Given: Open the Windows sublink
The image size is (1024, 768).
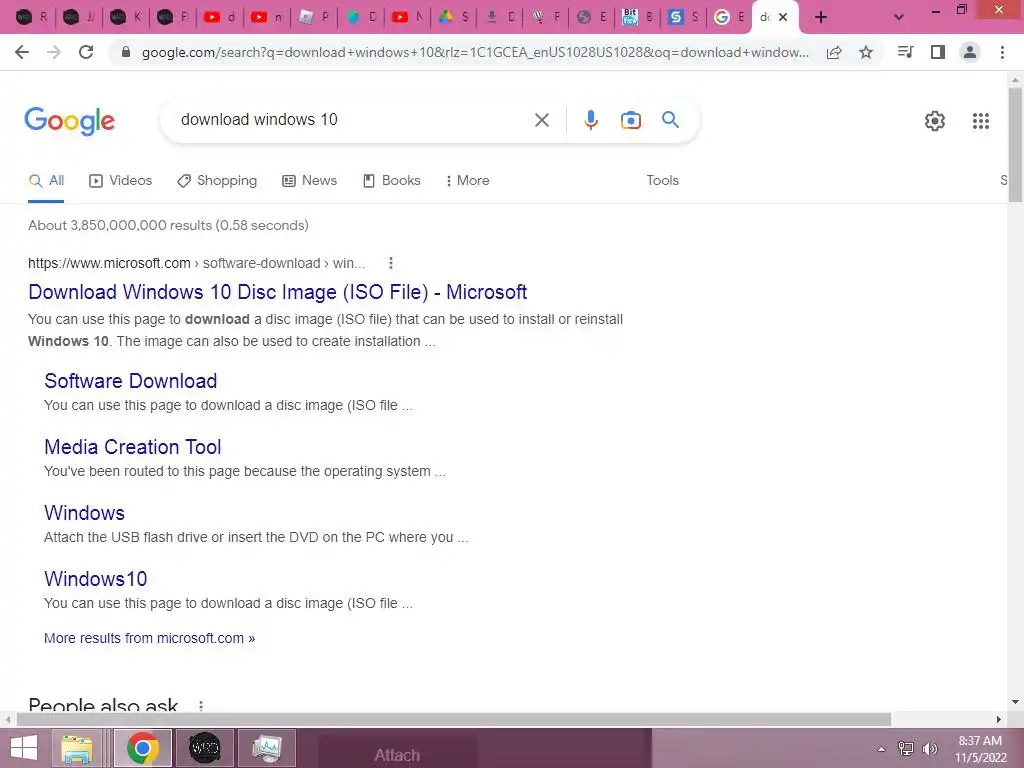Looking at the screenshot, I should click(x=84, y=513).
